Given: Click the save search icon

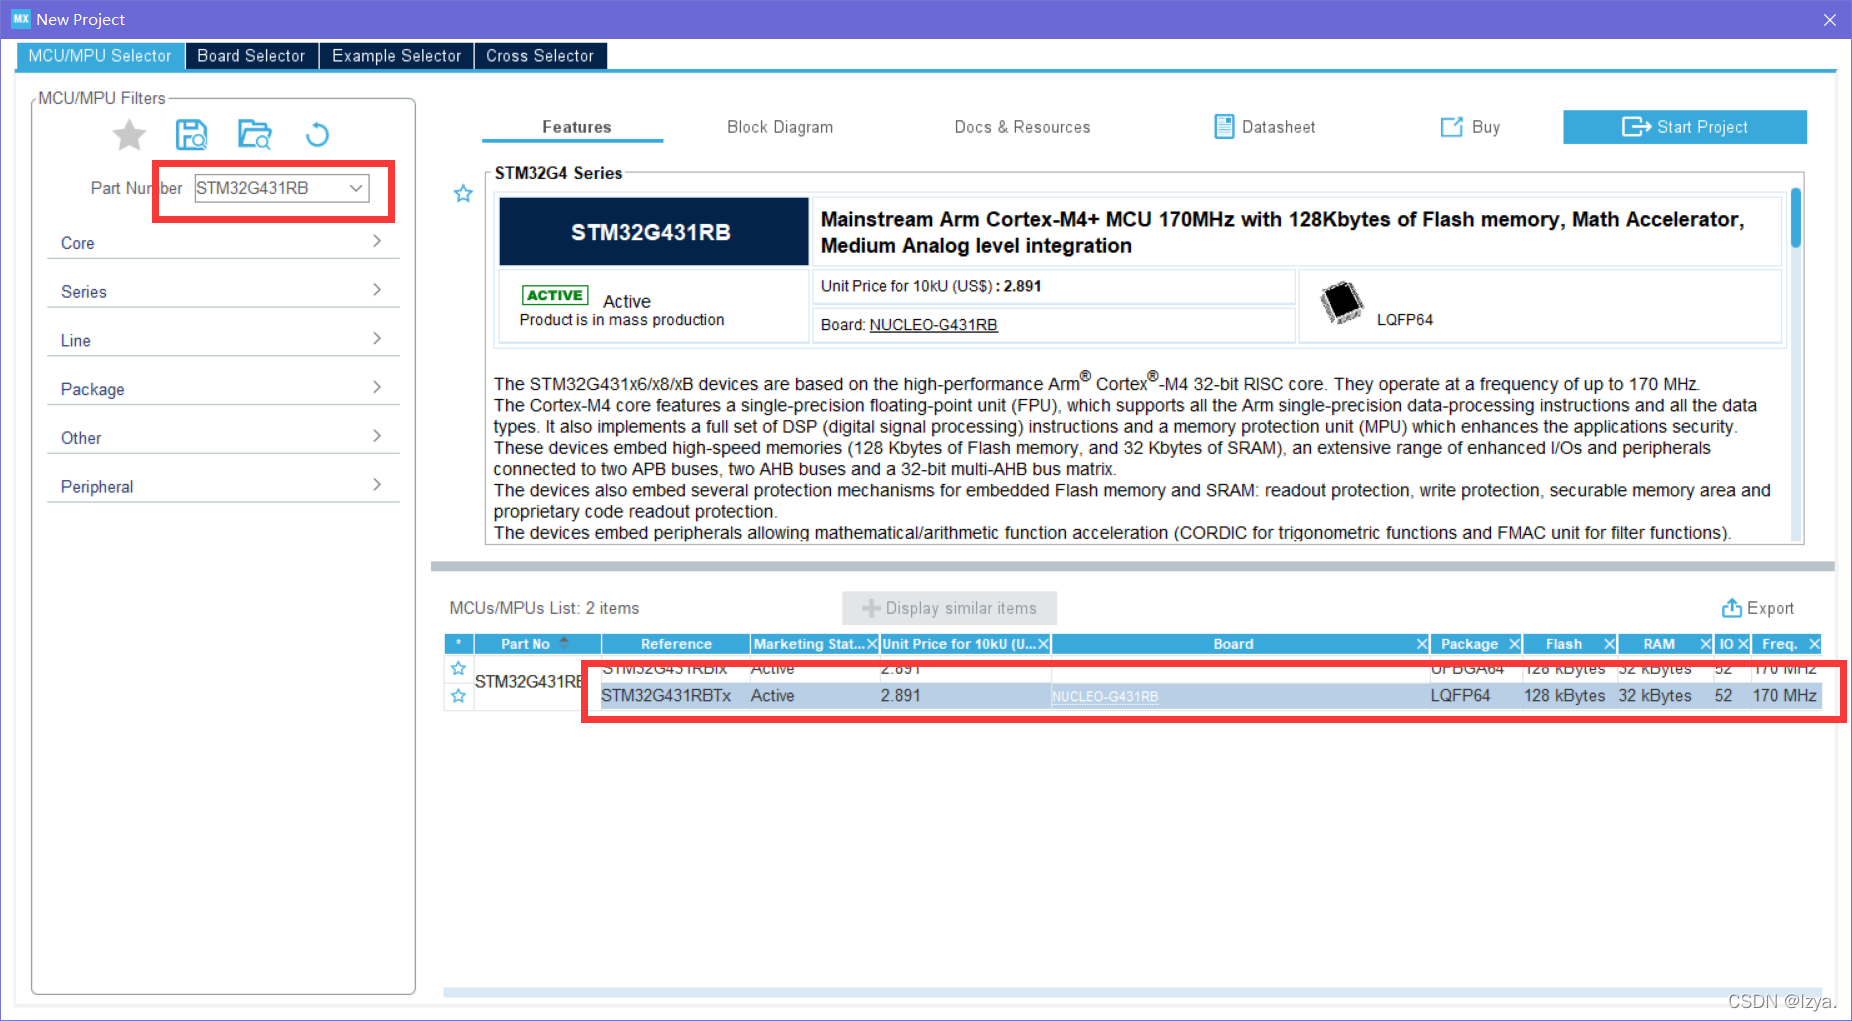Looking at the screenshot, I should click(x=191, y=134).
